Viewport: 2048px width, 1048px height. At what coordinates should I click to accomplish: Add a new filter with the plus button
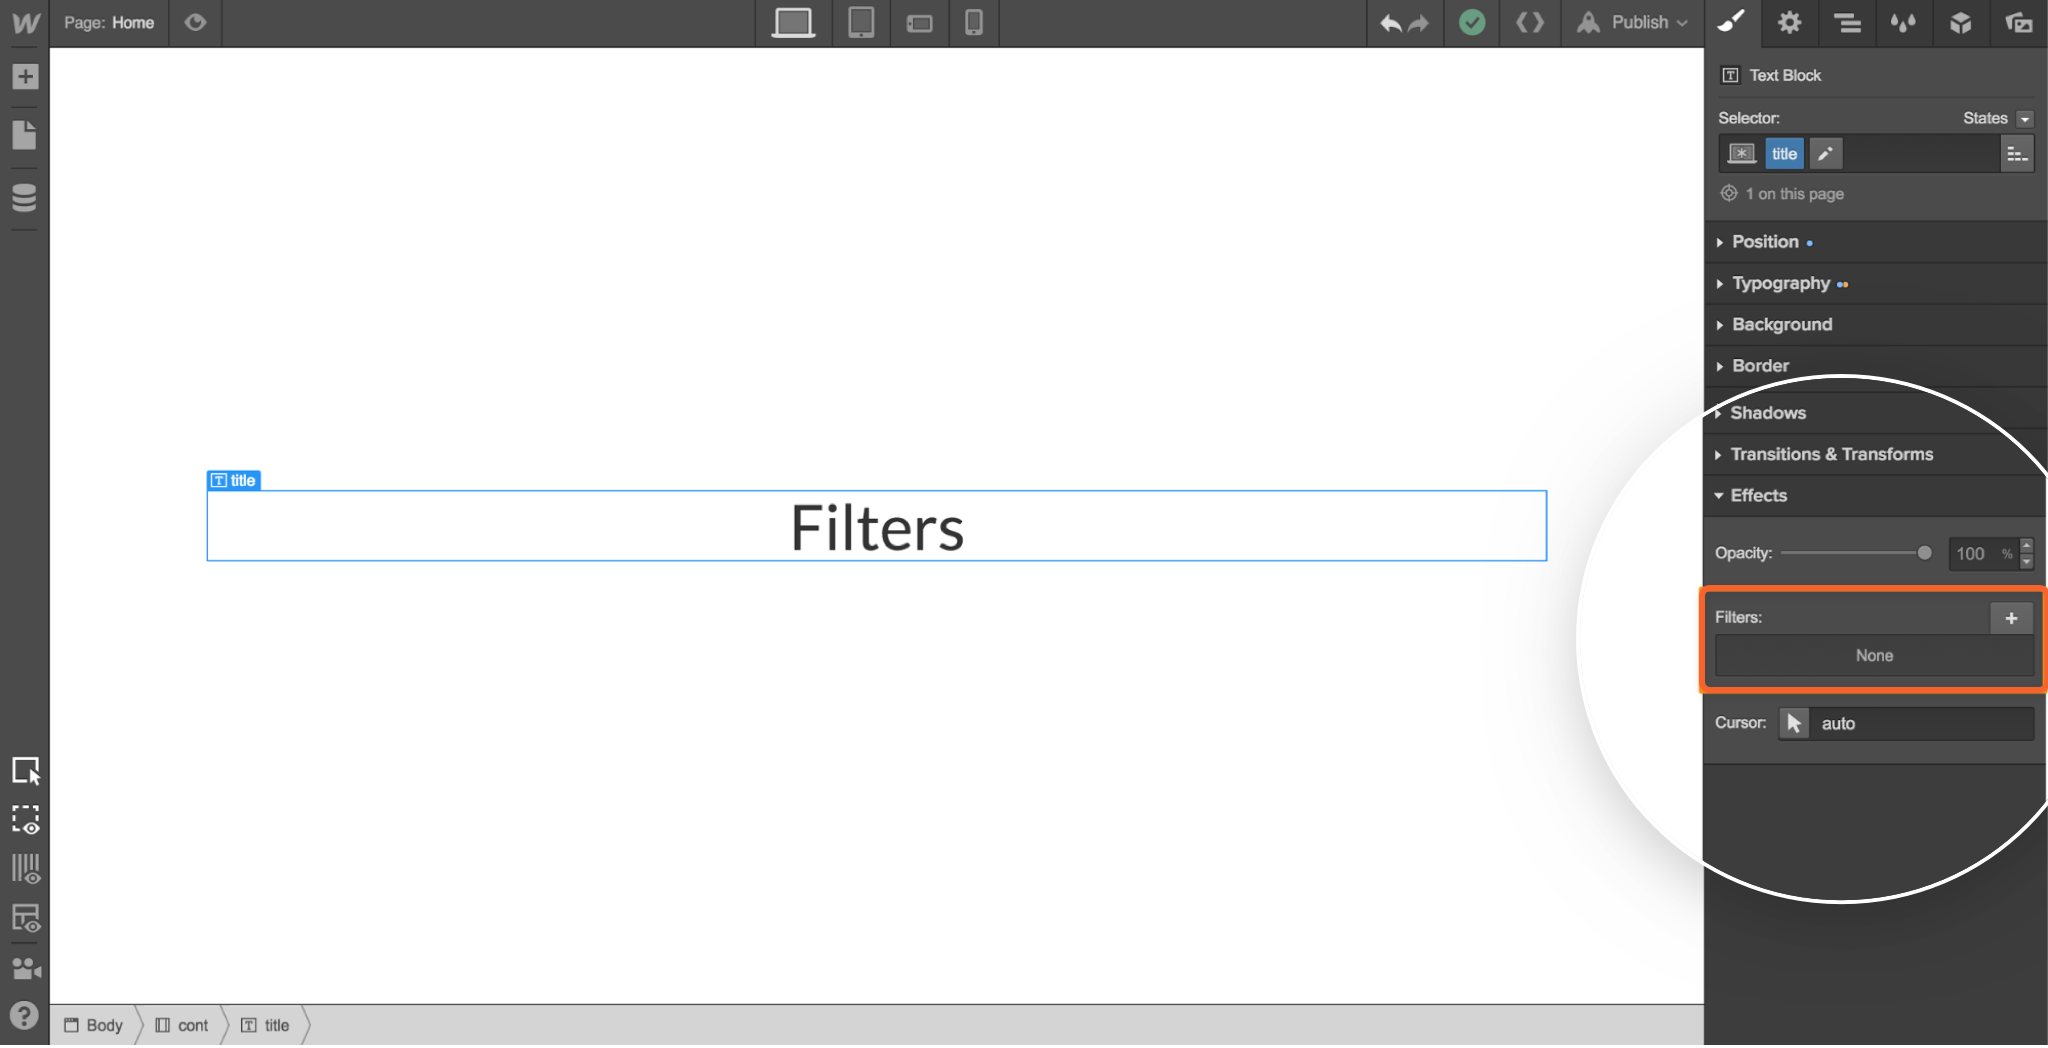[x=2010, y=617]
